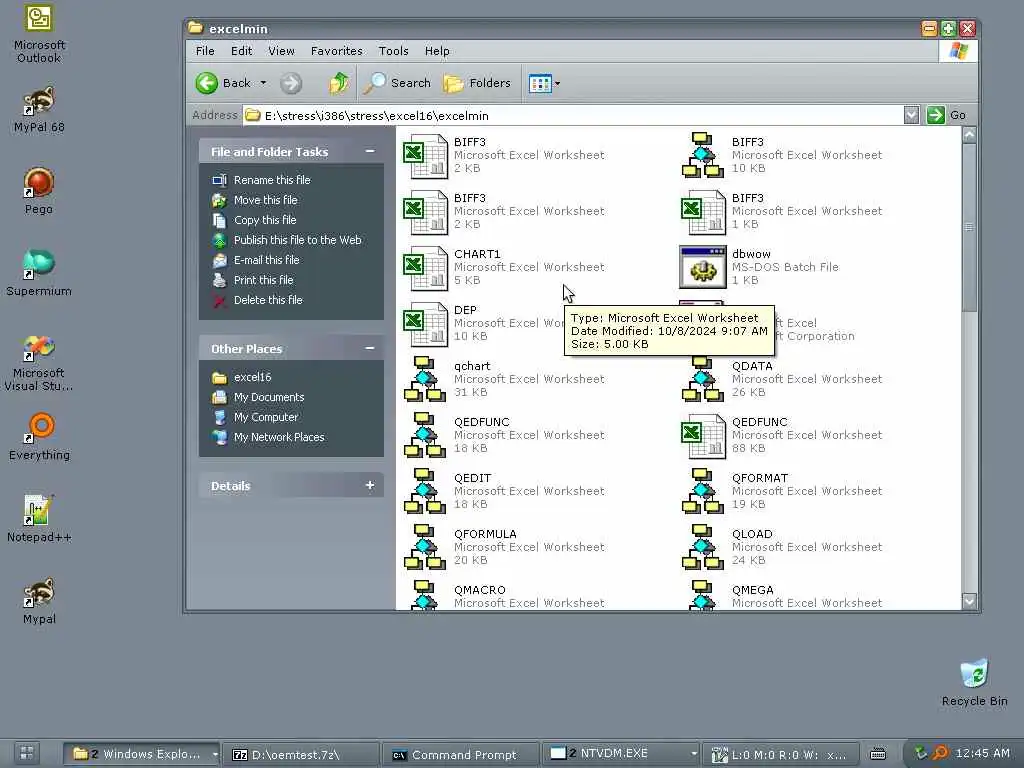Select the QEDIT file icon
The height and width of the screenshot is (768, 1024).
point(425,492)
